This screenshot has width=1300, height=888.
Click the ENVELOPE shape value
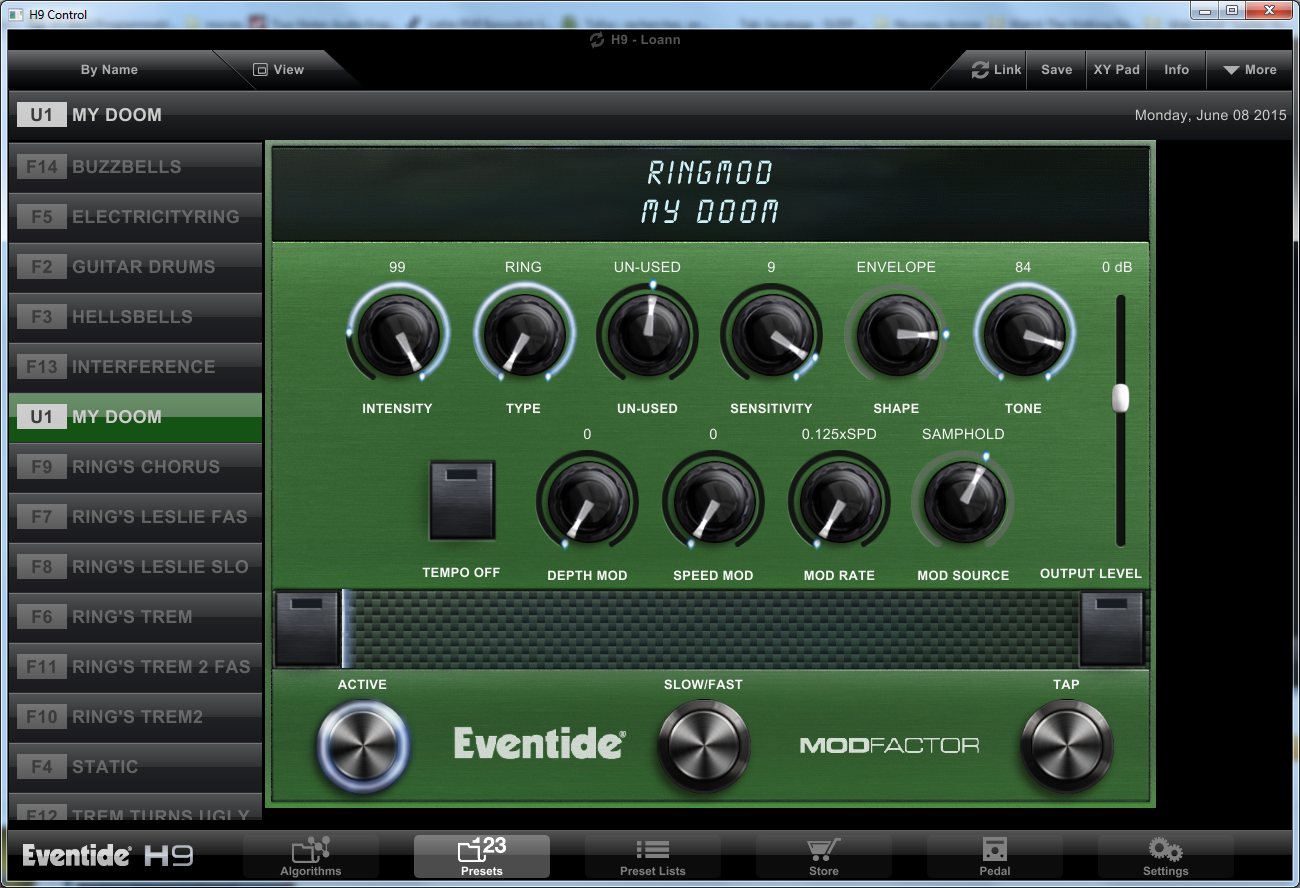896,267
